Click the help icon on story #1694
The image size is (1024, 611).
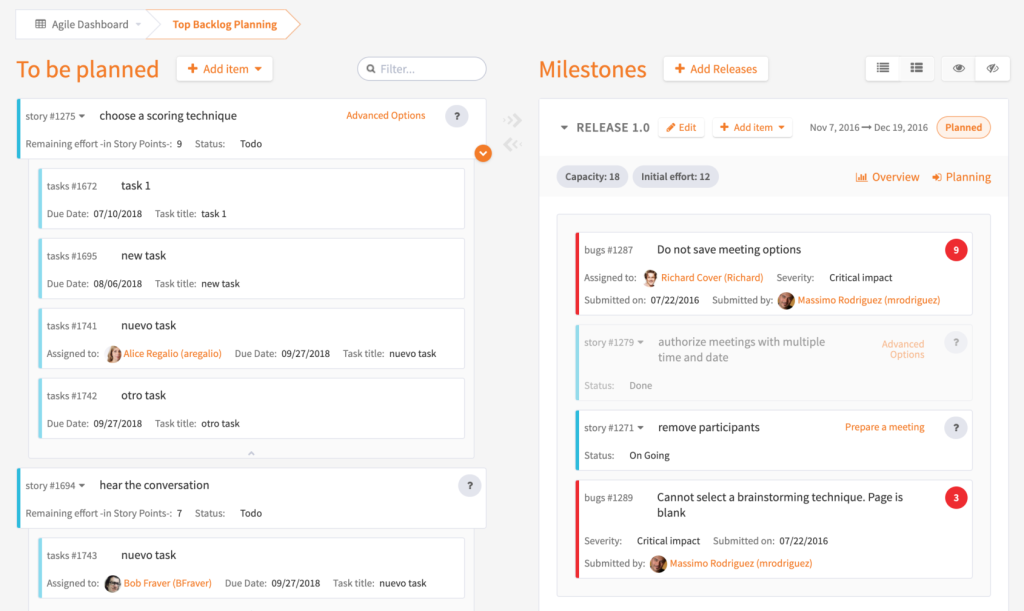pos(469,485)
